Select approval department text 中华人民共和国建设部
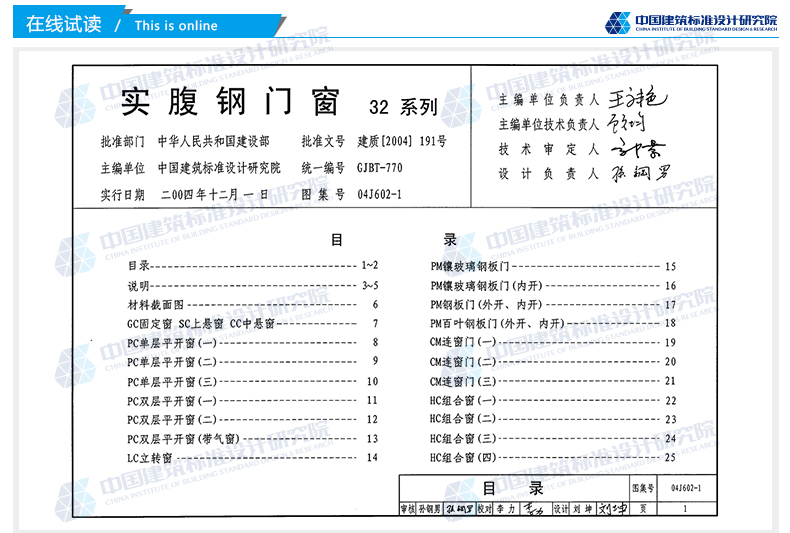The image size is (790, 533). tap(214, 142)
